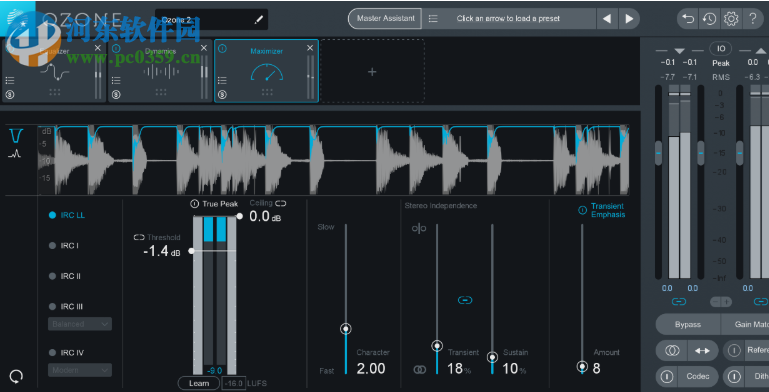Select the Maximizer module tile

pos(266,72)
